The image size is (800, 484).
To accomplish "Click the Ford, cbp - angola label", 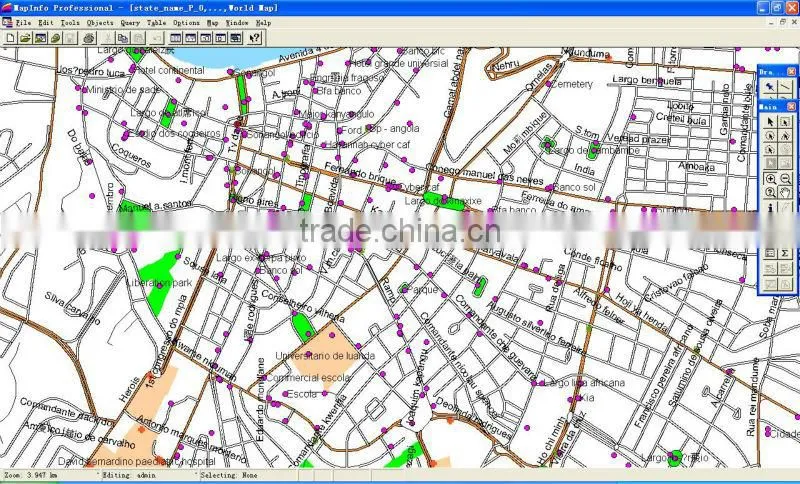I will point(380,129).
